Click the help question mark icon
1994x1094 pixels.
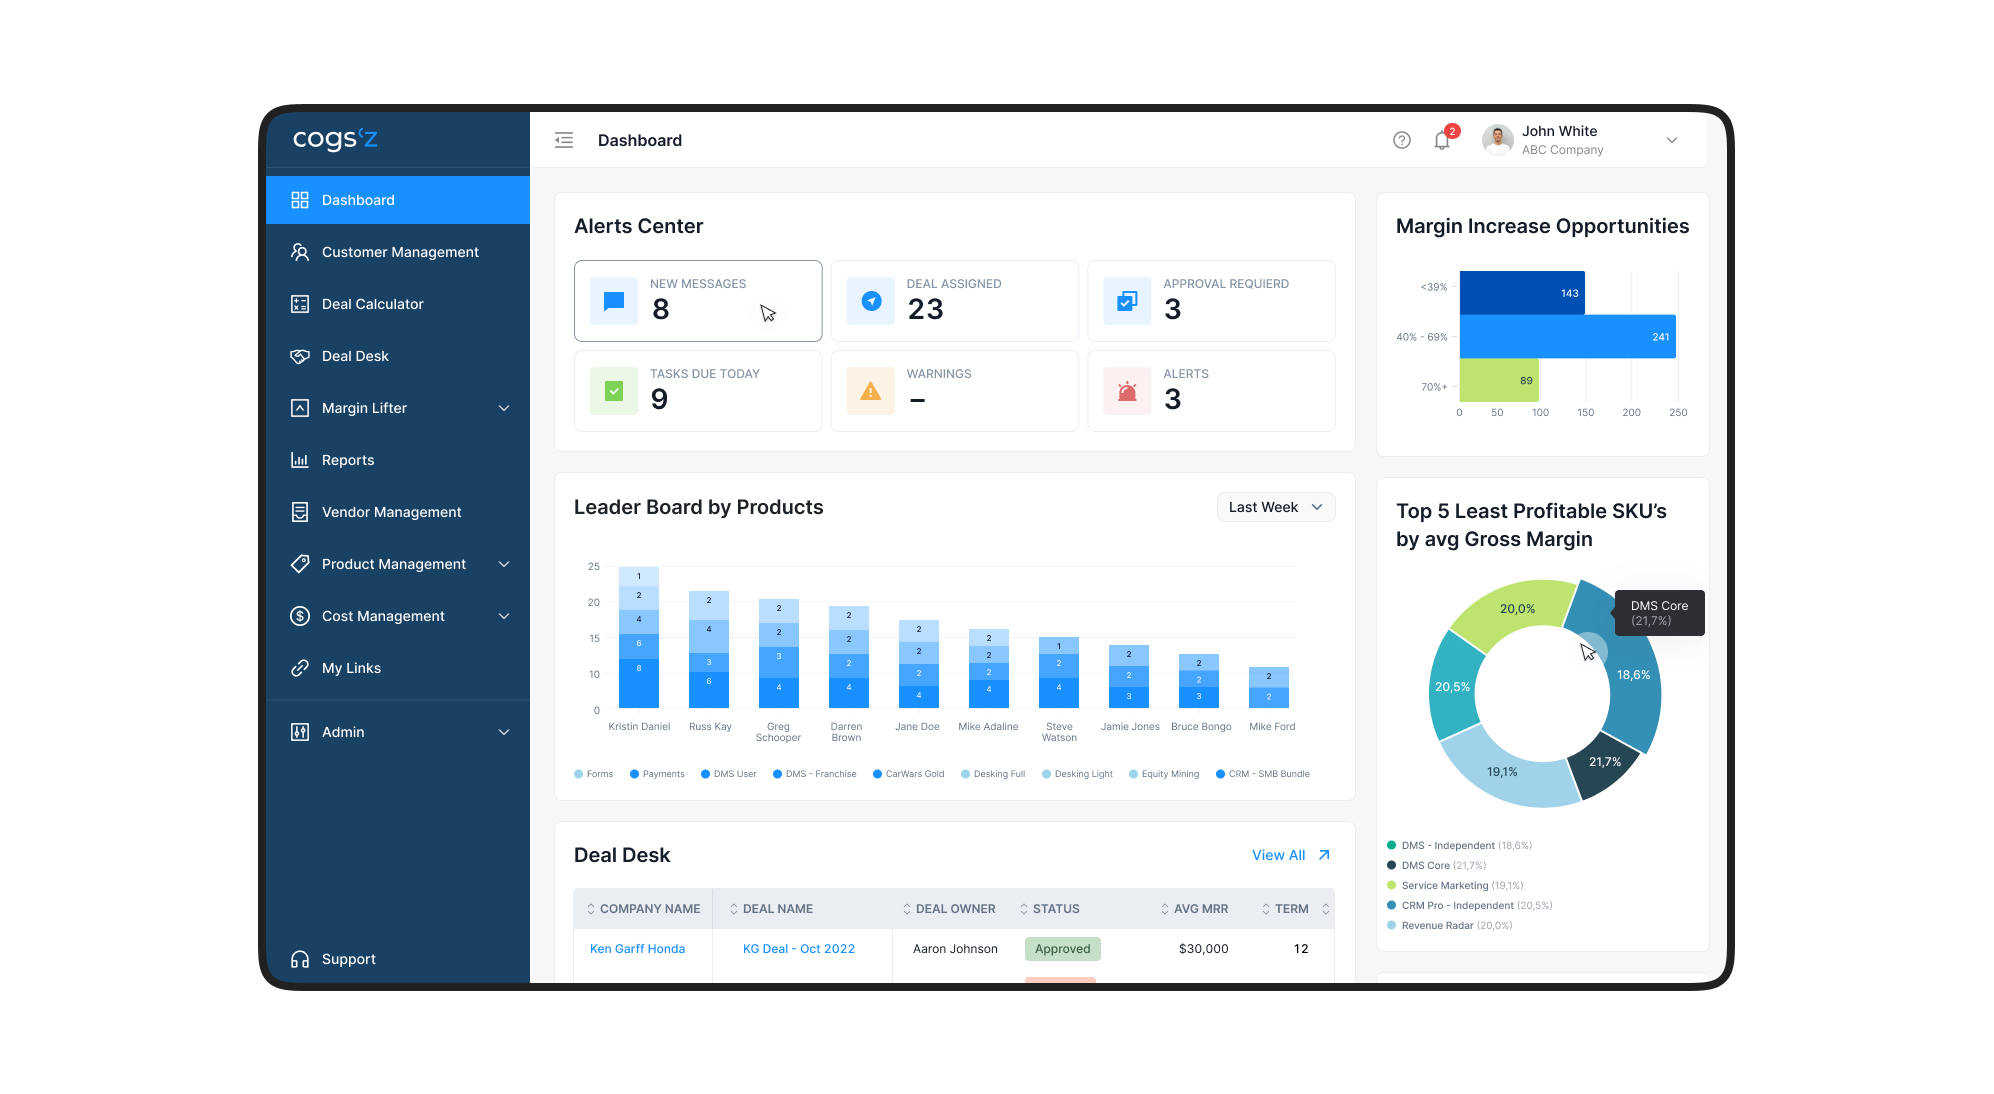coord(1401,140)
